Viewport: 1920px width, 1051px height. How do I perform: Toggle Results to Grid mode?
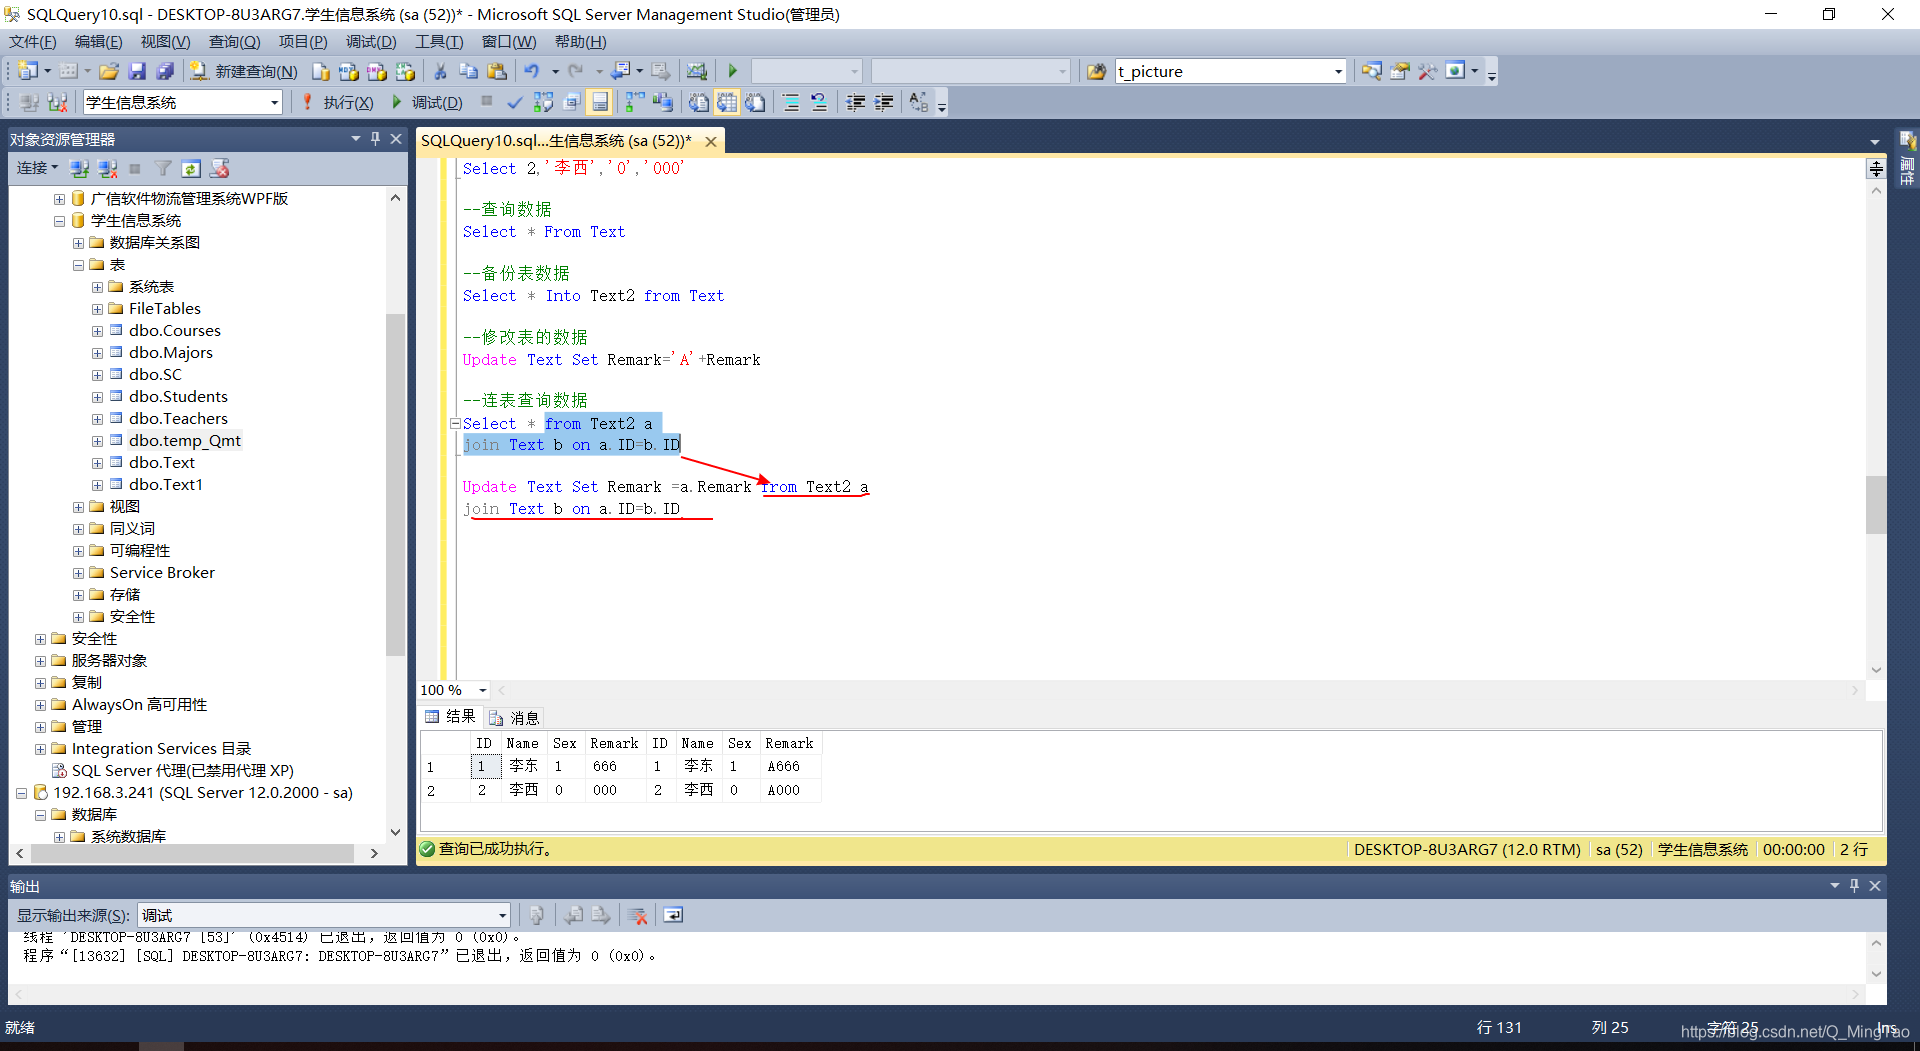pyautogui.click(x=727, y=102)
